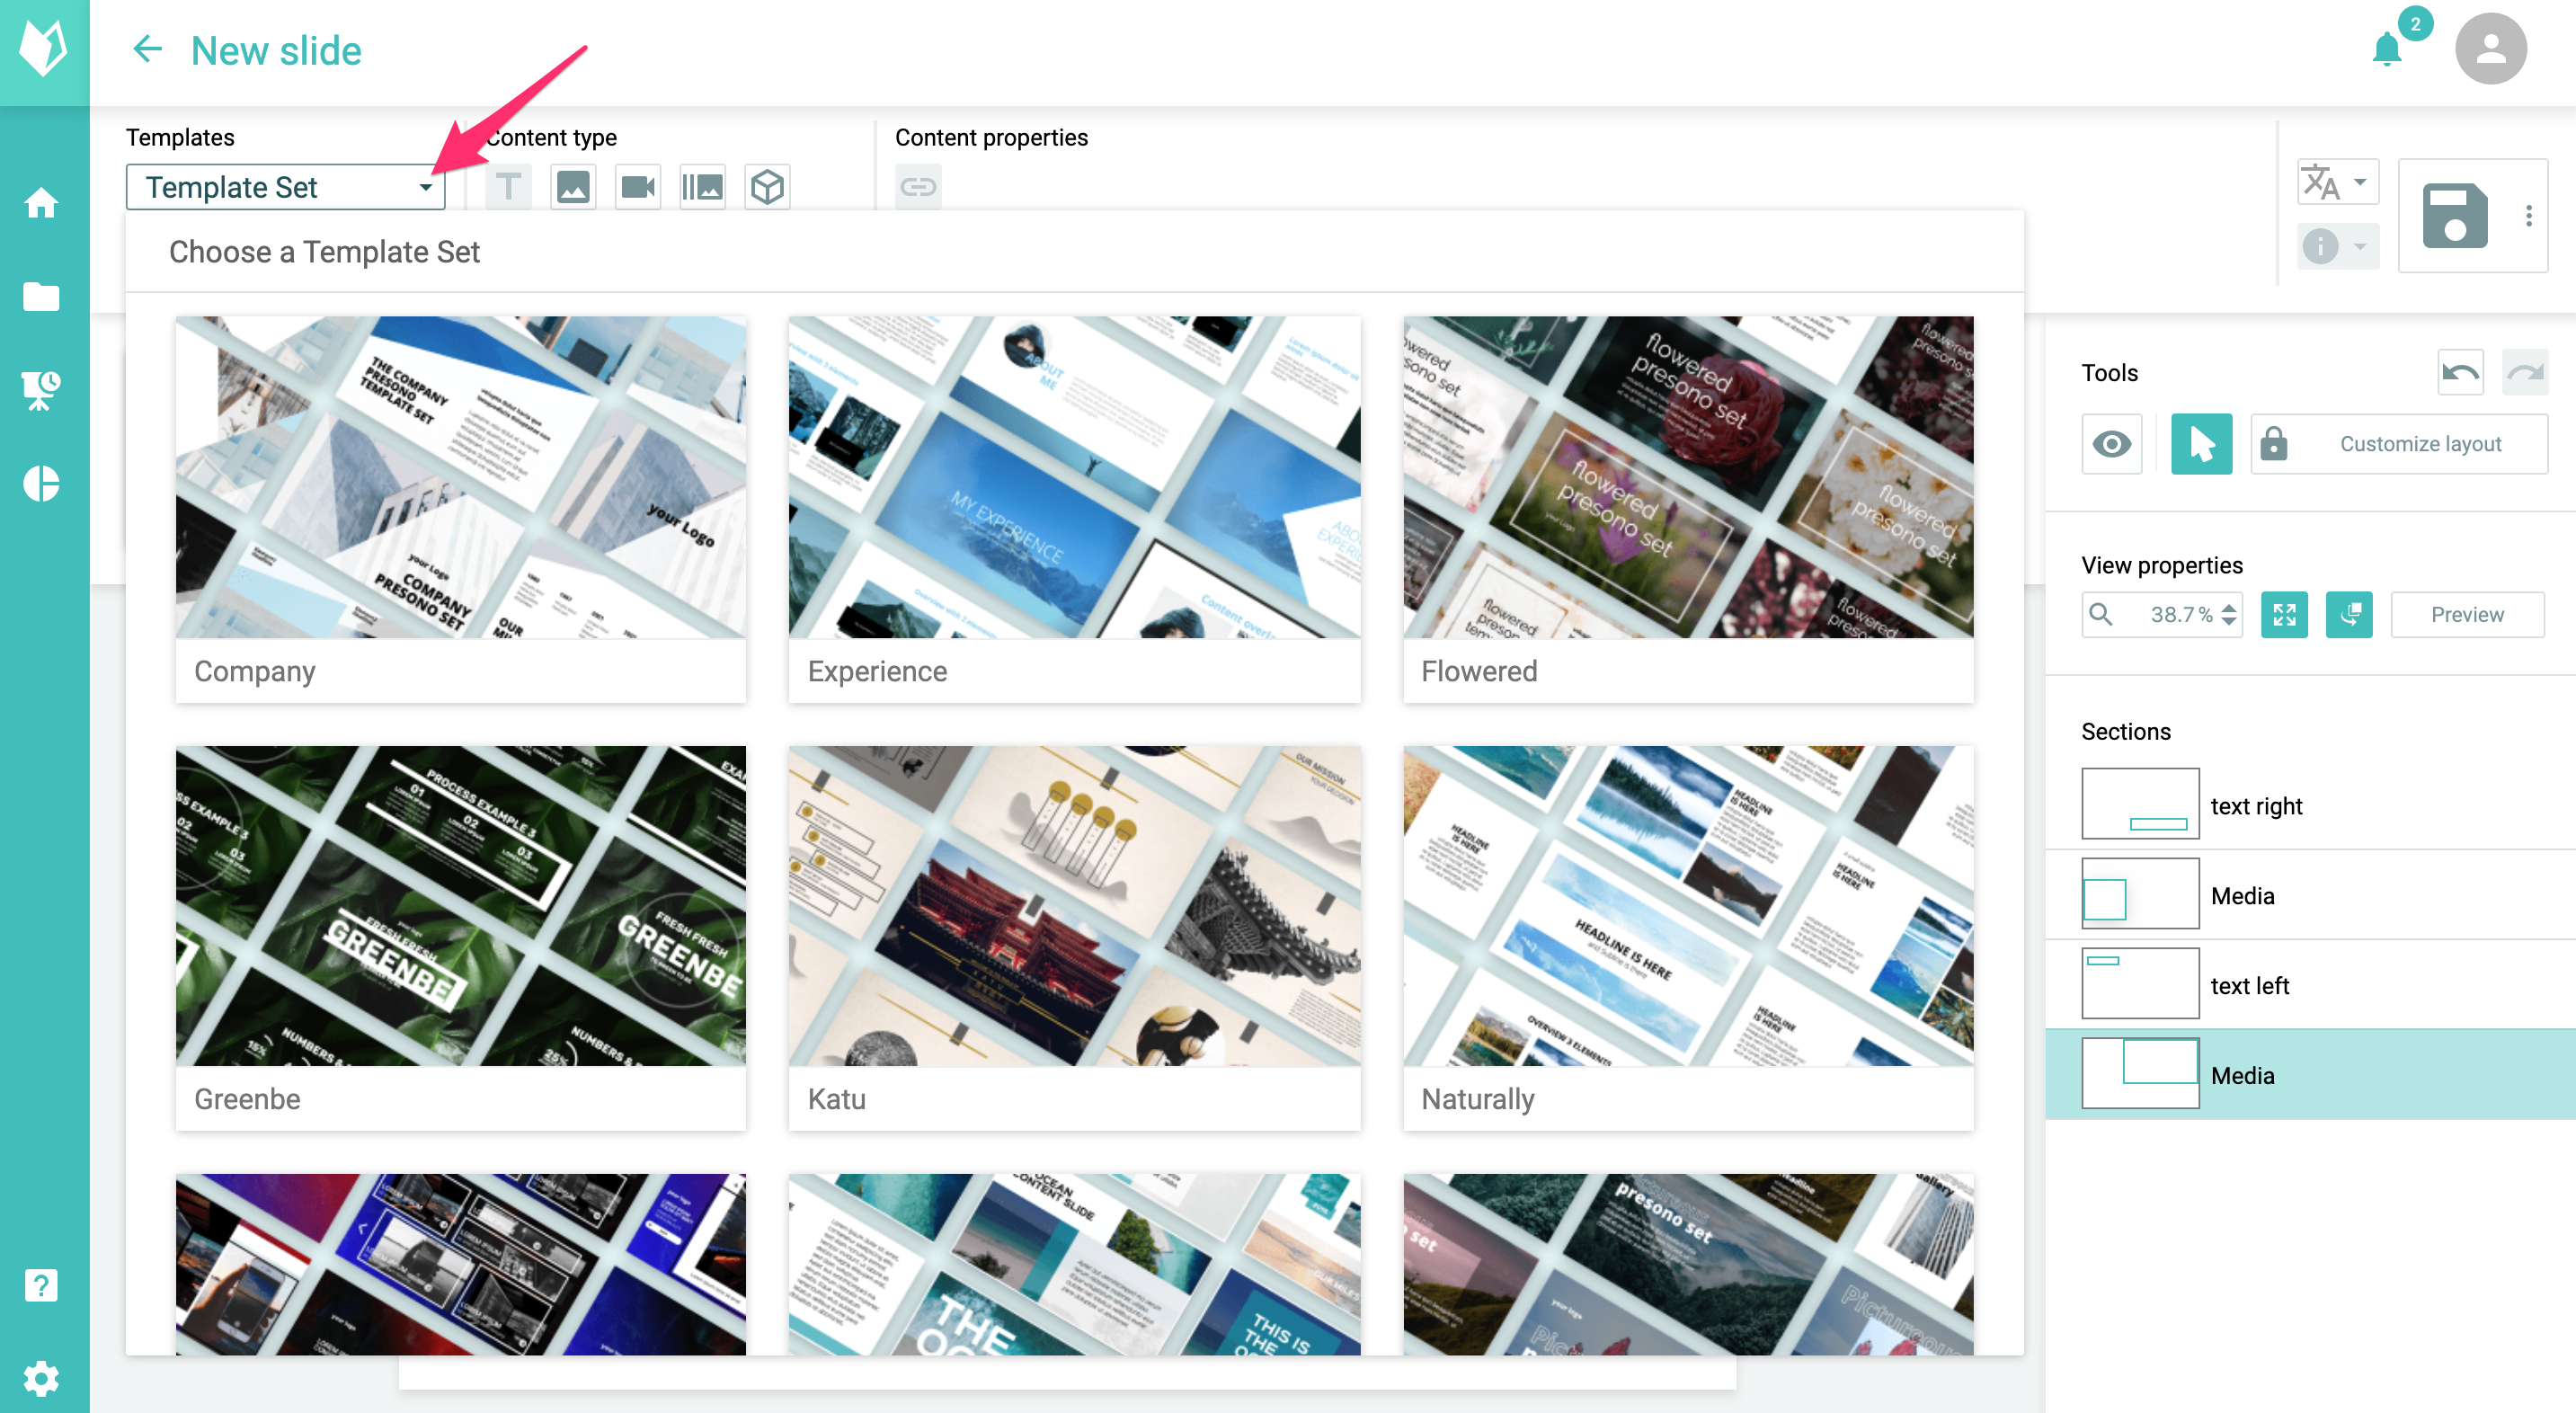Select the text right section

pyautogui.click(x=2311, y=805)
